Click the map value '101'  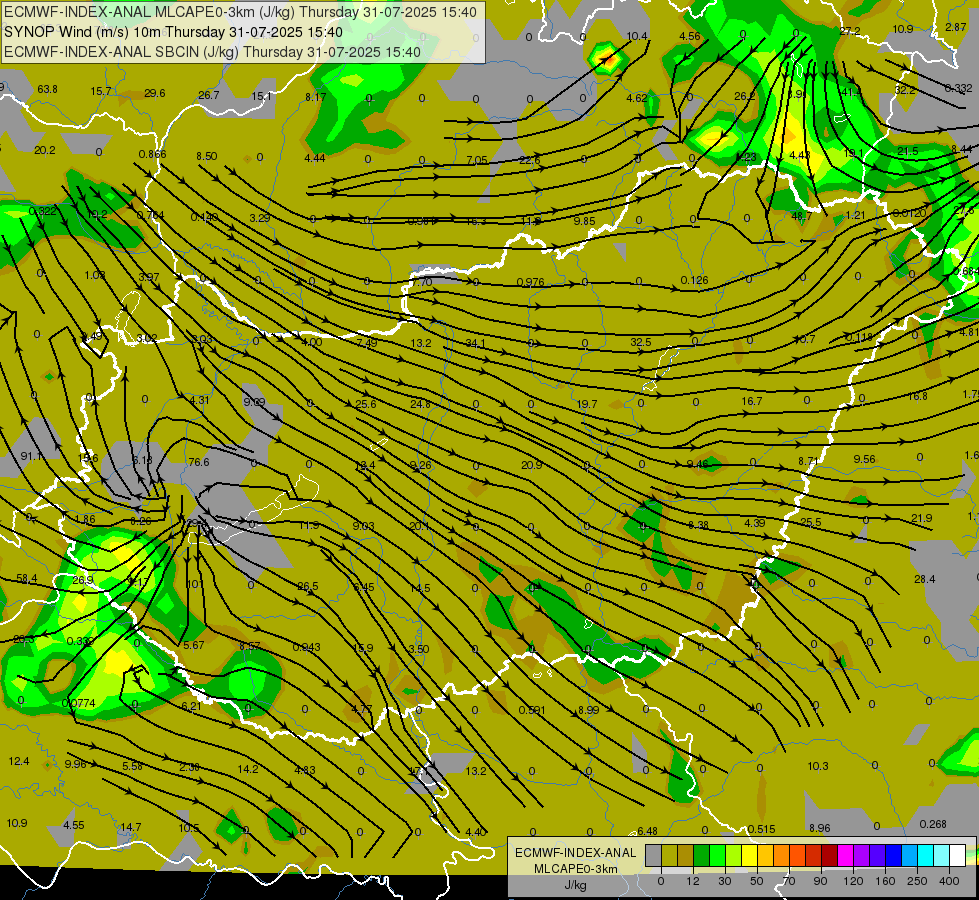(195, 584)
